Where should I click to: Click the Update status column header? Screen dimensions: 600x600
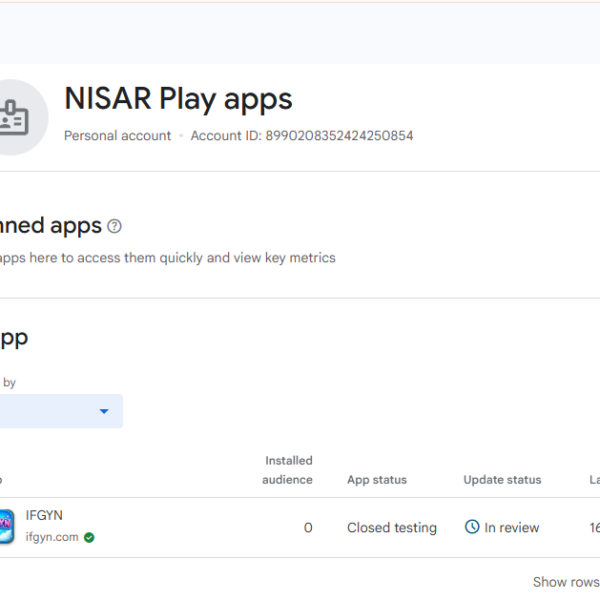(x=502, y=480)
